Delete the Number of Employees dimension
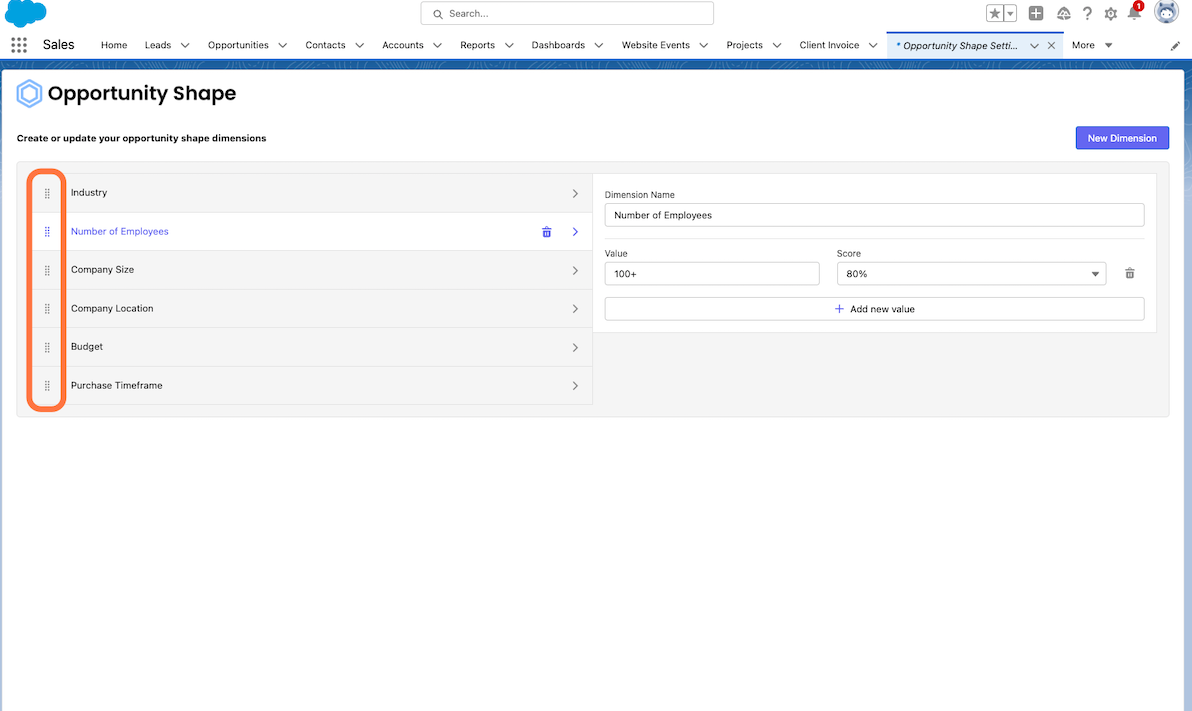Viewport: 1192px width, 711px height. (547, 232)
